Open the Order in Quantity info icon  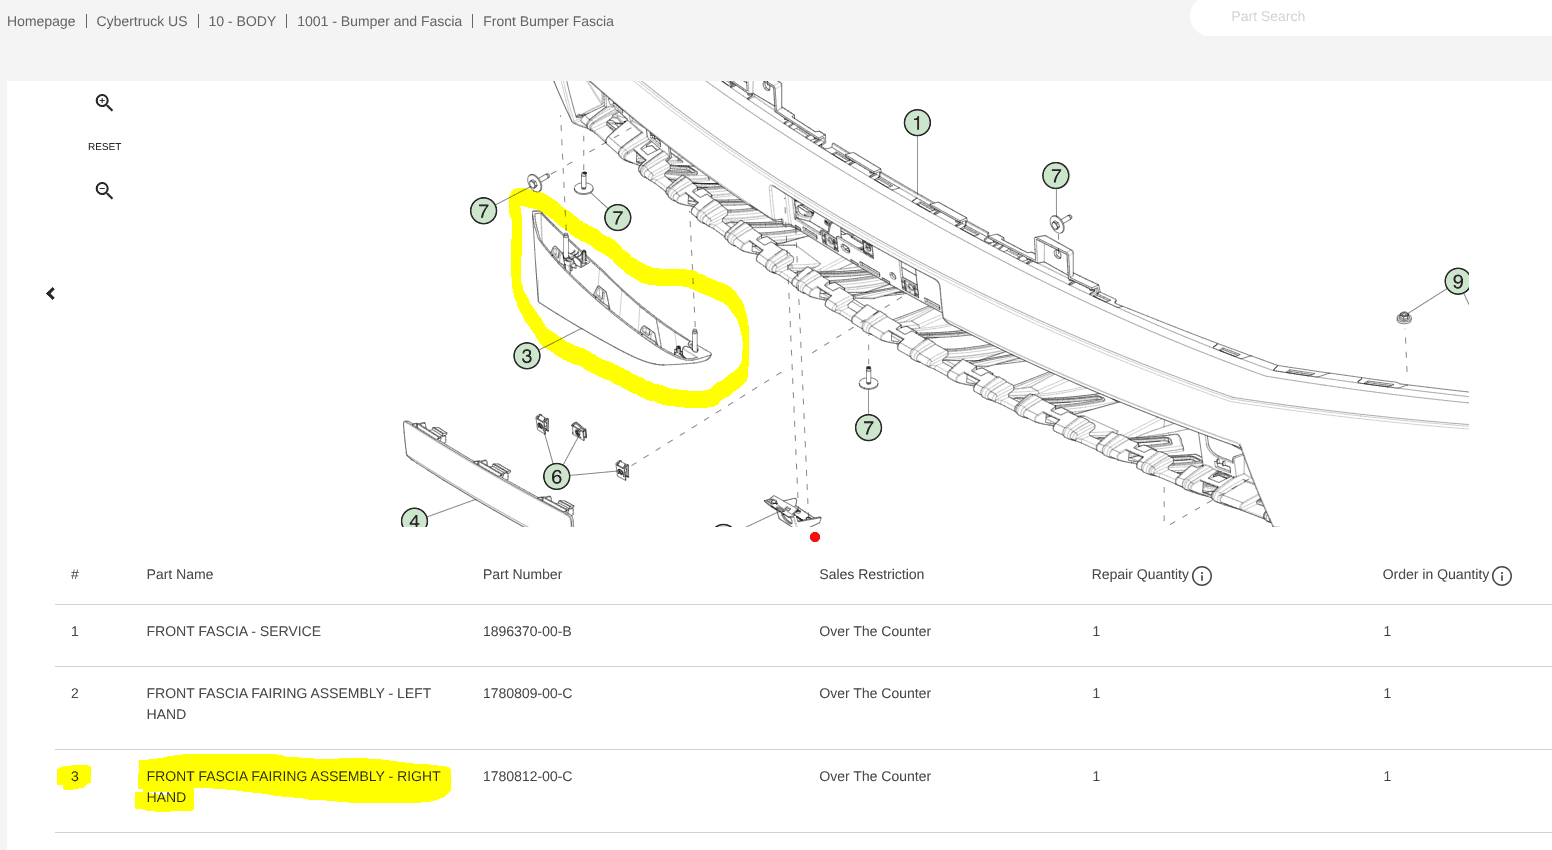[1502, 576]
